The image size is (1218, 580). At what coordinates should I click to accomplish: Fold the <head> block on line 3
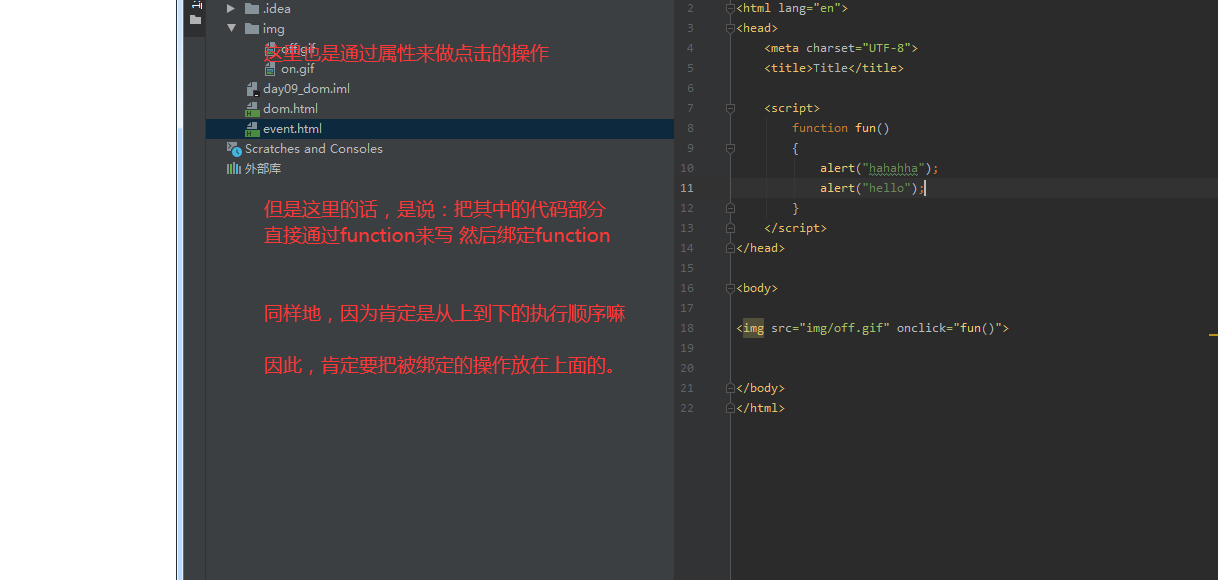pos(730,28)
